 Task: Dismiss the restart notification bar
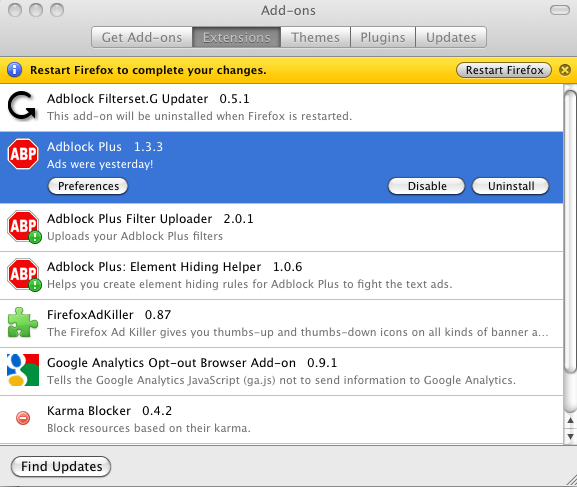pyautogui.click(x=565, y=70)
